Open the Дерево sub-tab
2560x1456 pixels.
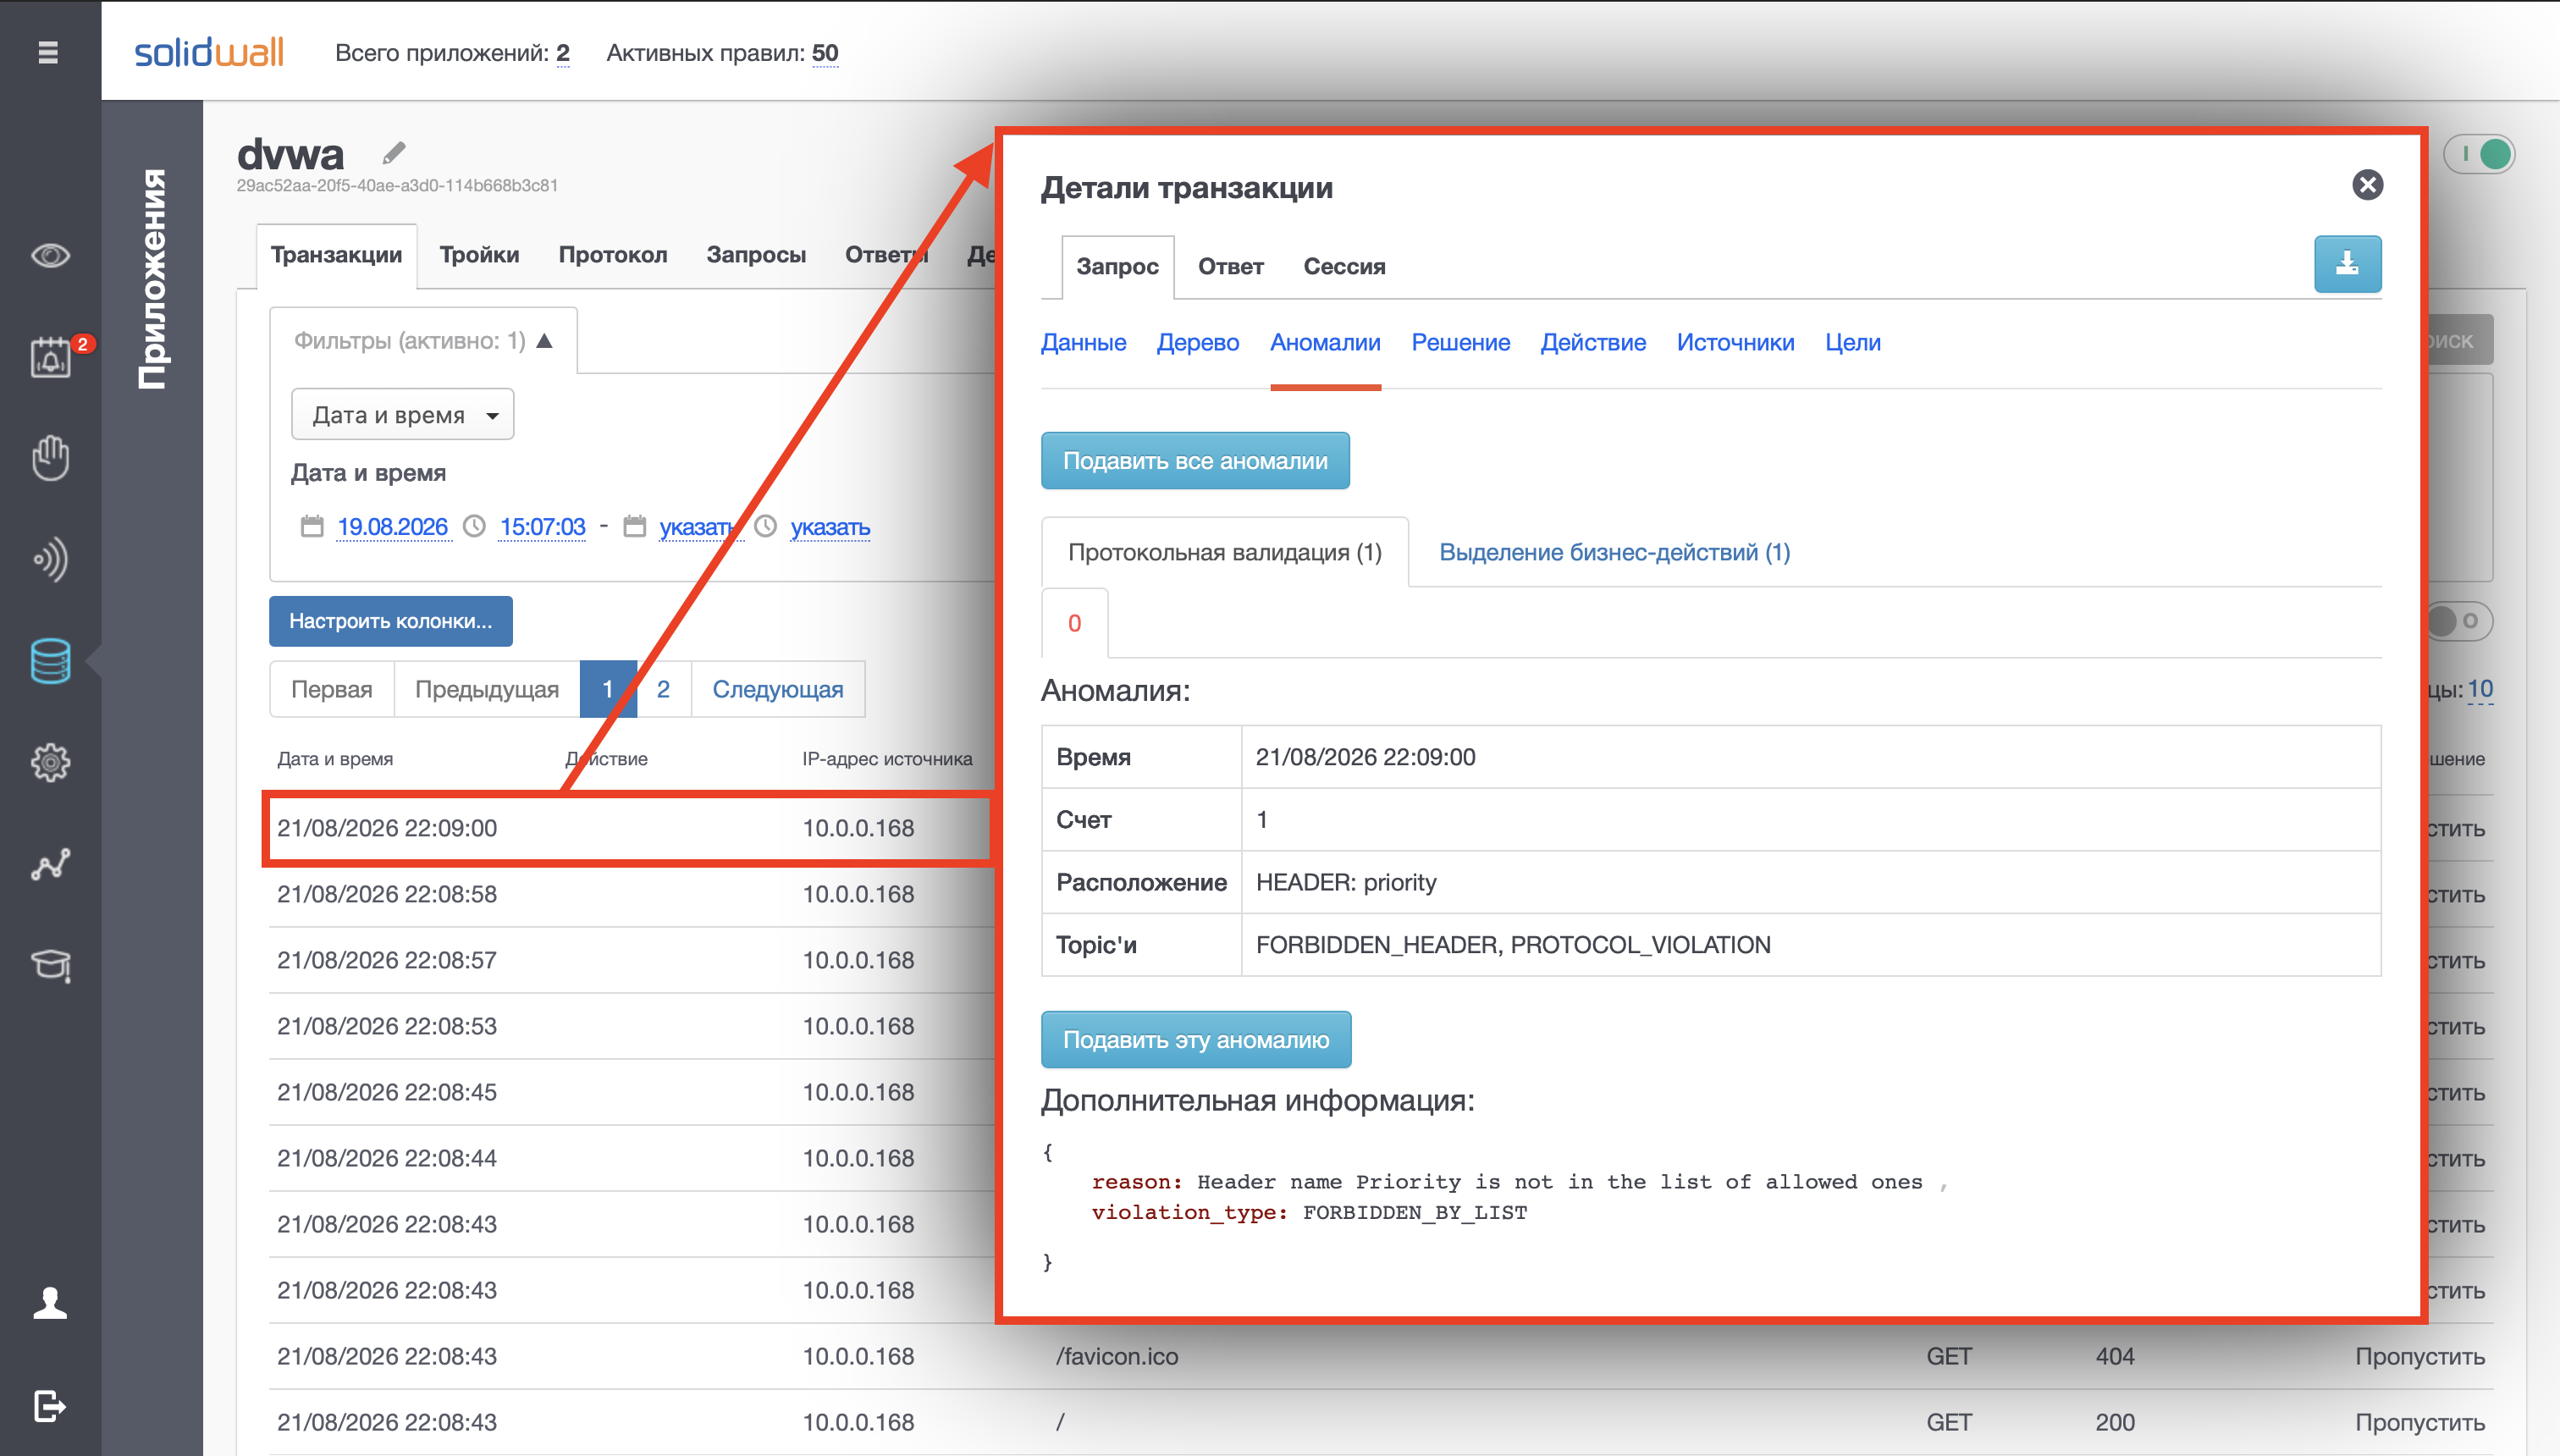(x=1198, y=343)
